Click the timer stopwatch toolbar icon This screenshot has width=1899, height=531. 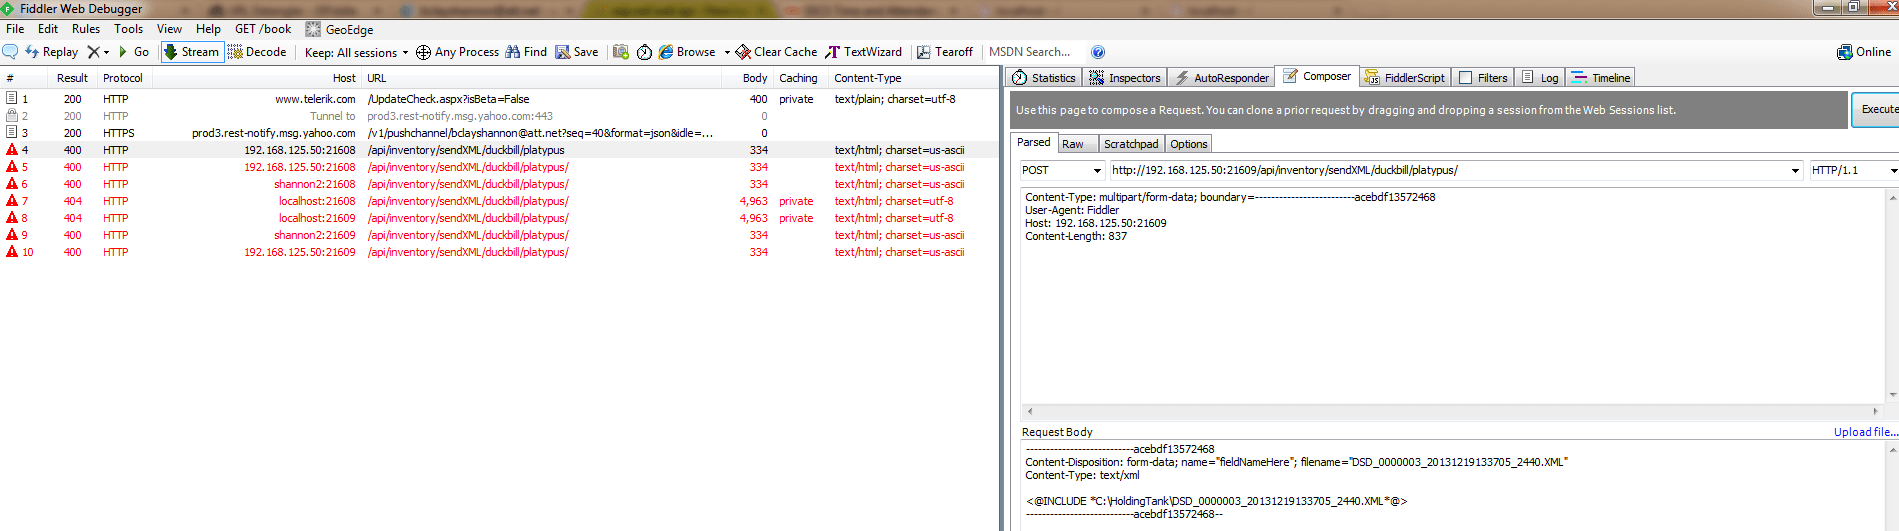pos(644,52)
